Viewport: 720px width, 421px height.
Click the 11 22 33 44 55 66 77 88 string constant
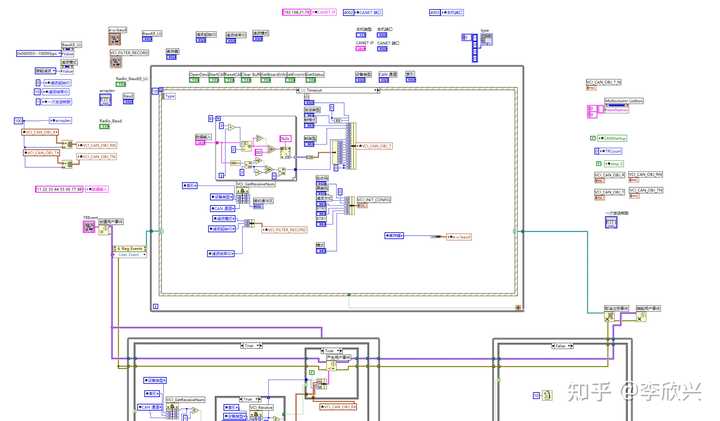click(60, 189)
